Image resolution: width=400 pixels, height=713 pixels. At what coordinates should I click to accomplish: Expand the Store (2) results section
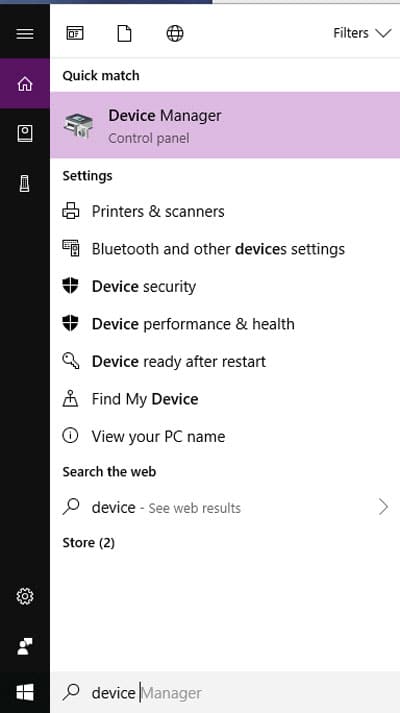pyautogui.click(x=89, y=542)
